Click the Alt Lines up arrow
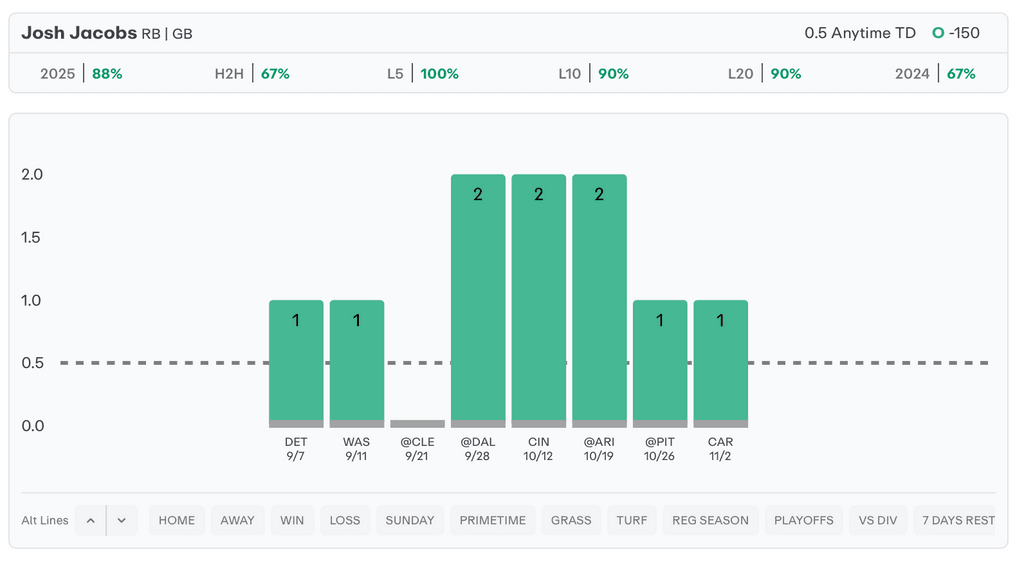Screen dimensions: 1024x565 click(x=90, y=520)
